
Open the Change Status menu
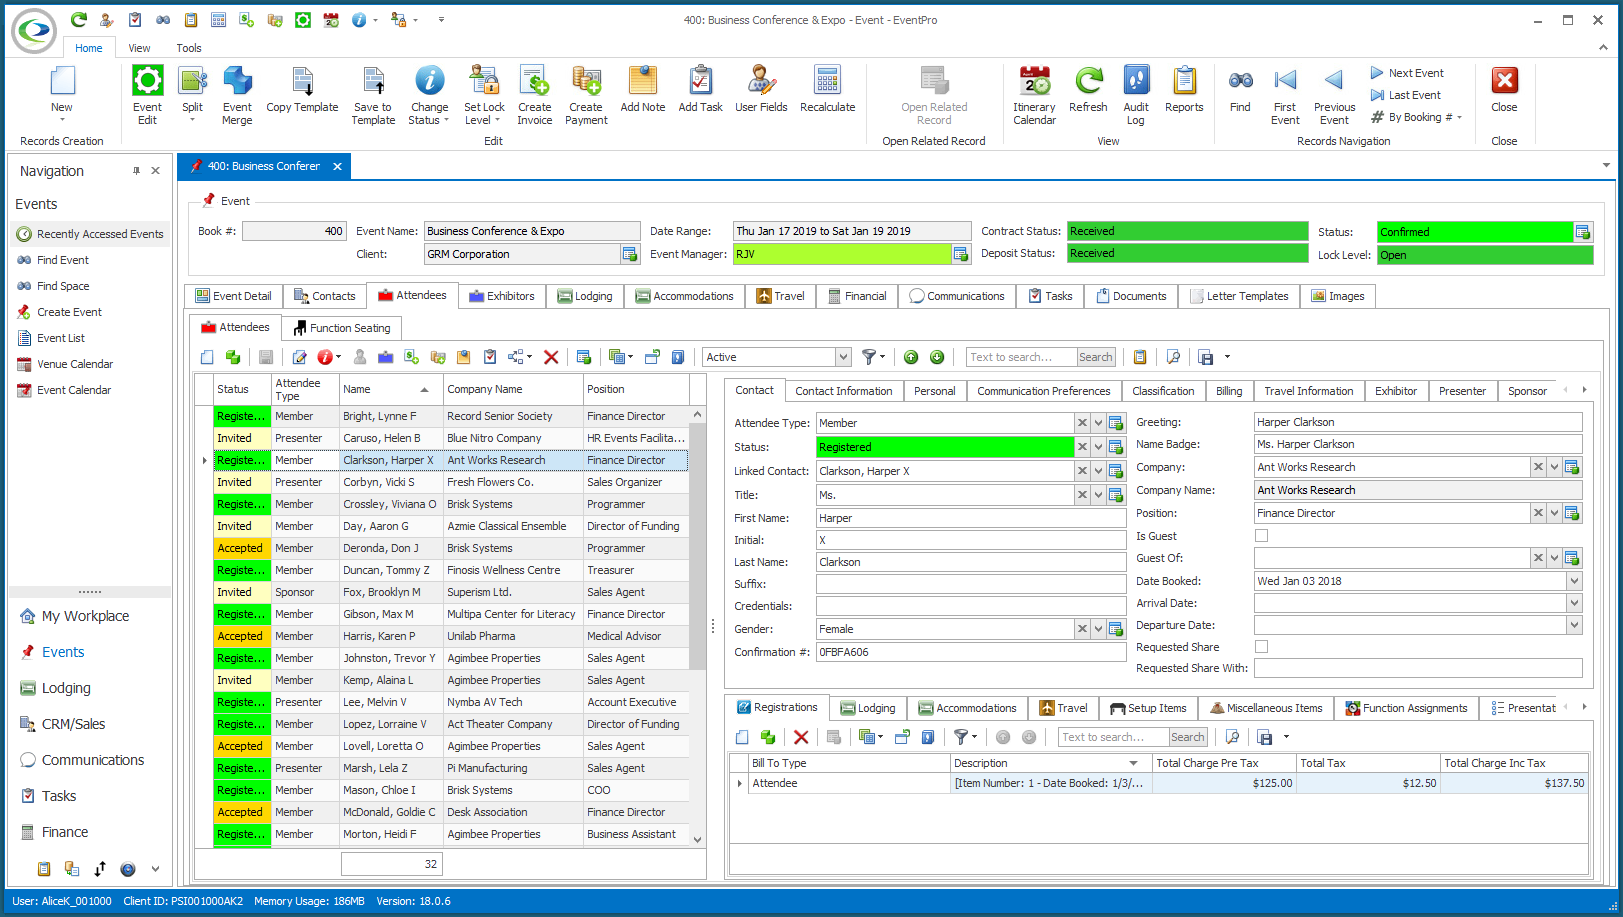(x=429, y=96)
